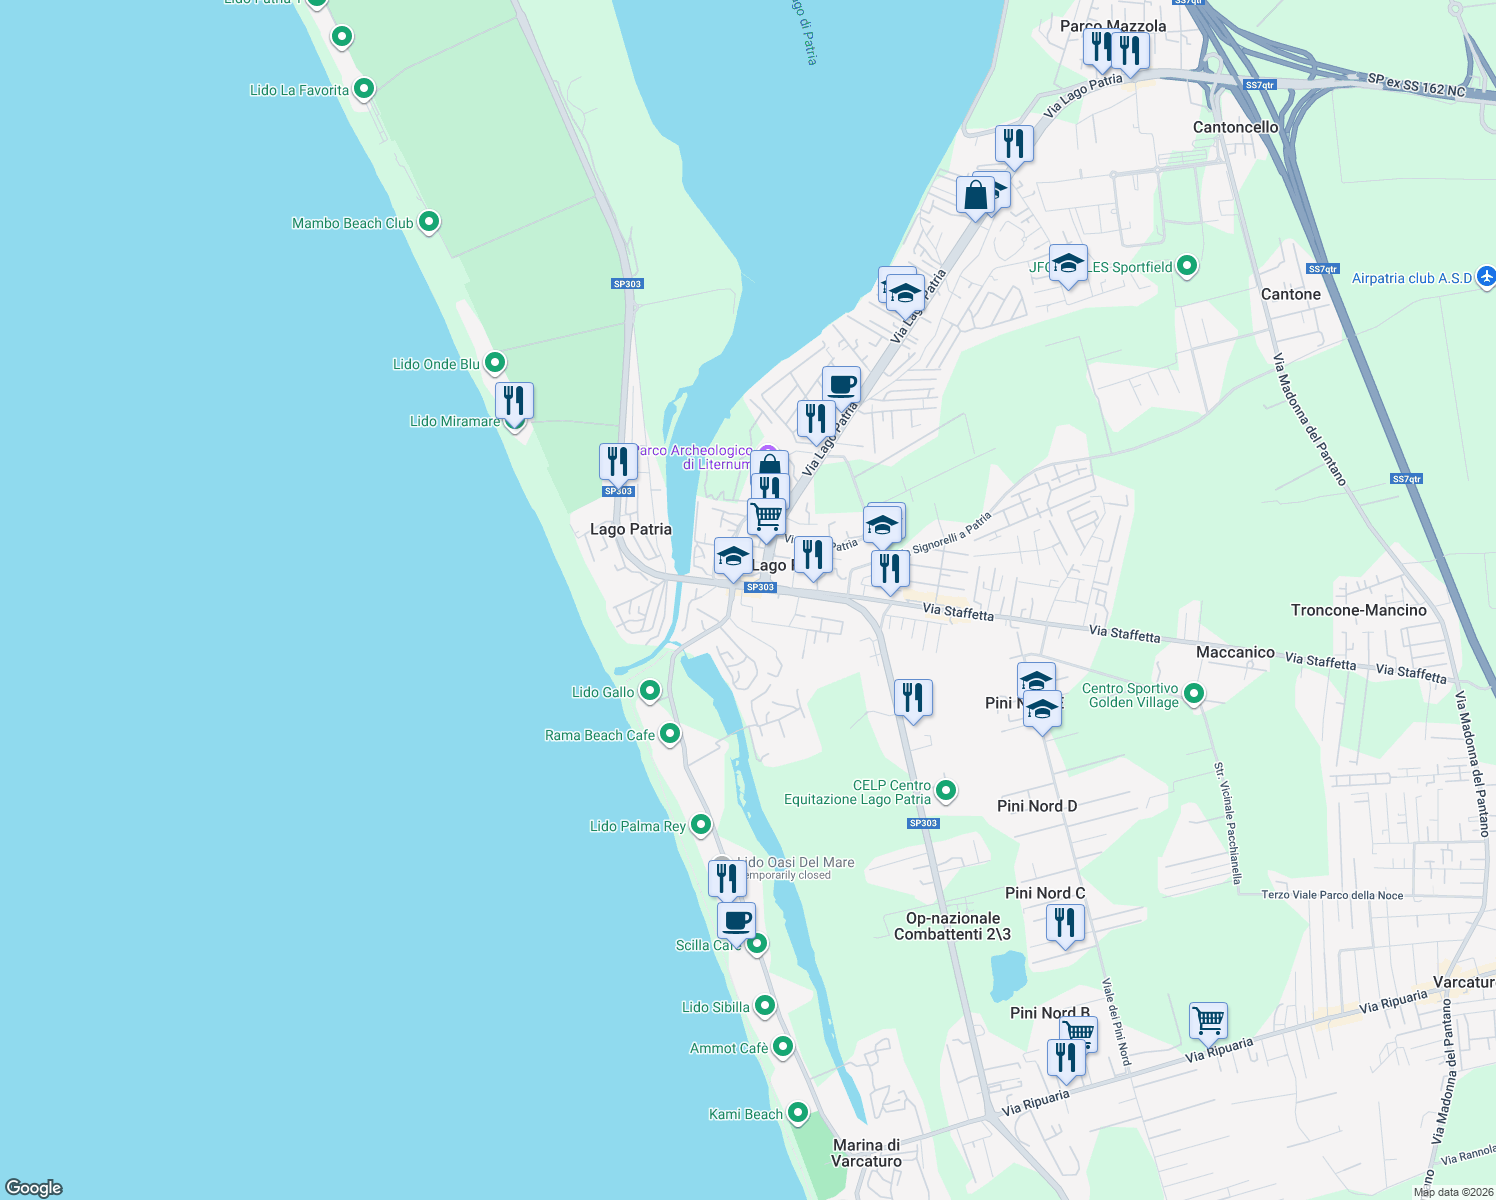Click the grocery cart pin in Lago Patria center
This screenshot has width=1496, height=1200.
pos(766,515)
